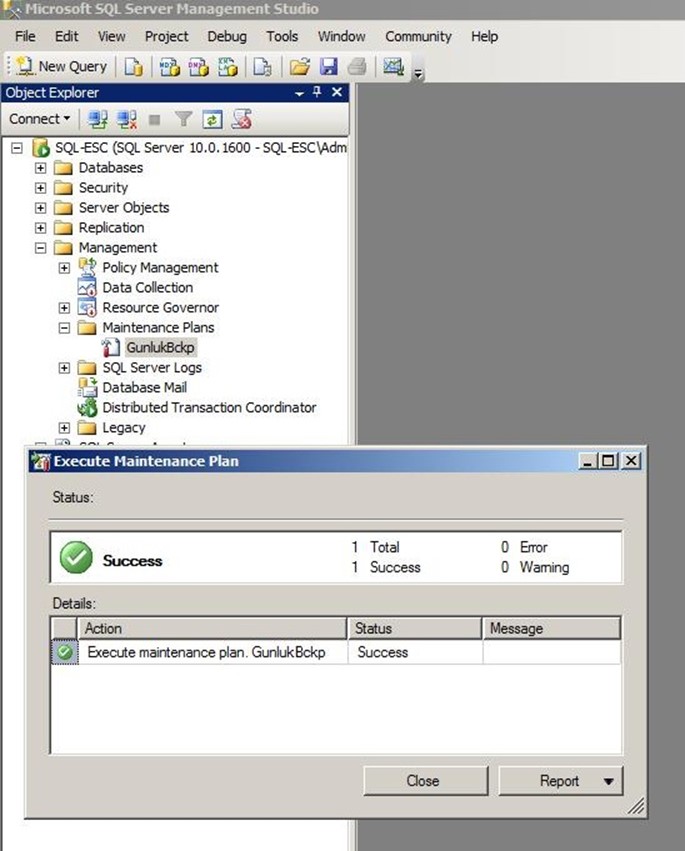
Task: Expand the Security folder
Action: (x=40, y=188)
